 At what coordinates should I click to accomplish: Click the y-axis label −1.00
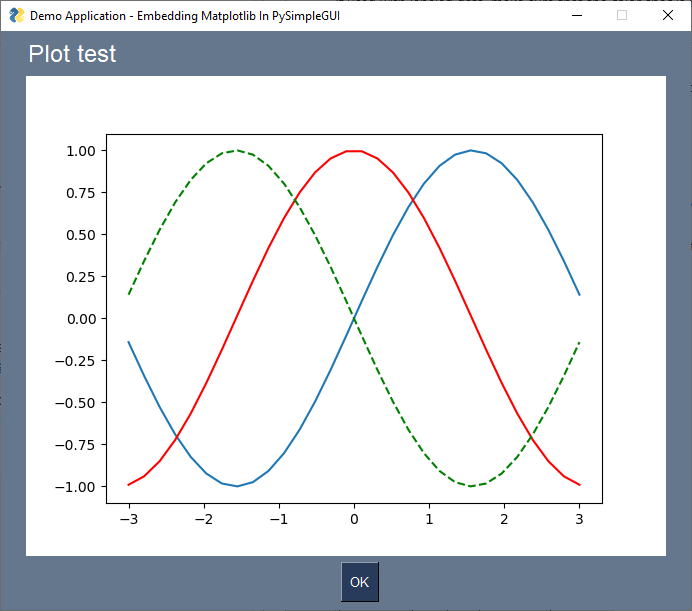(x=75, y=487)
